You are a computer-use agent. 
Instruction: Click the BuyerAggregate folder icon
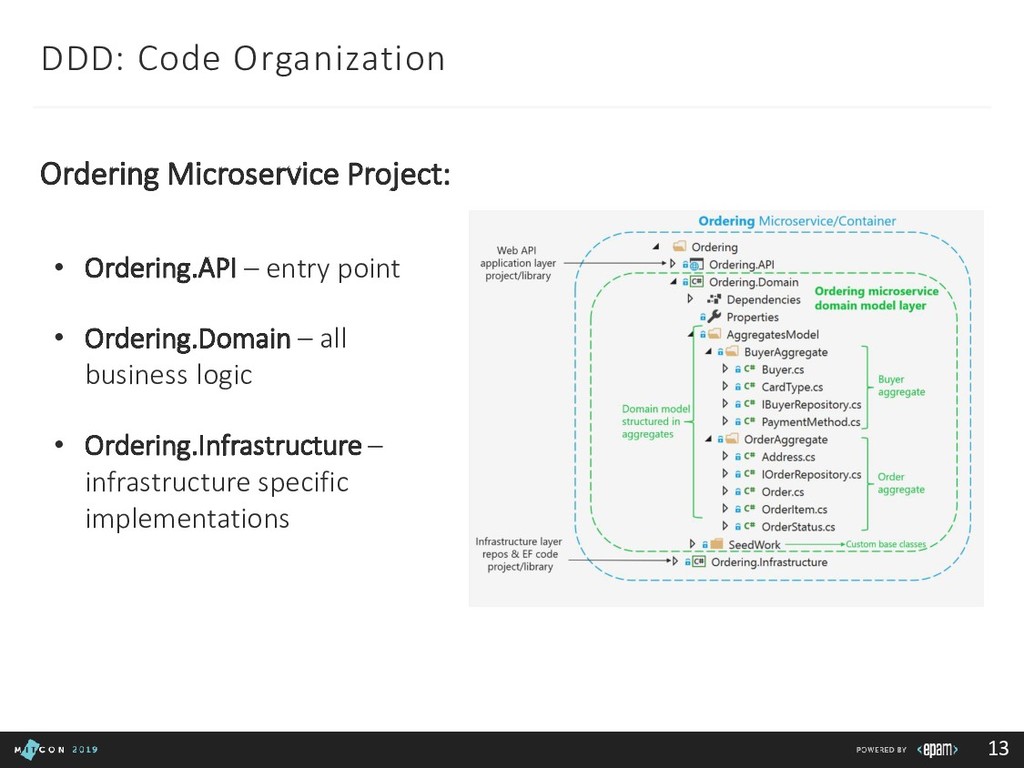[731, 352]
